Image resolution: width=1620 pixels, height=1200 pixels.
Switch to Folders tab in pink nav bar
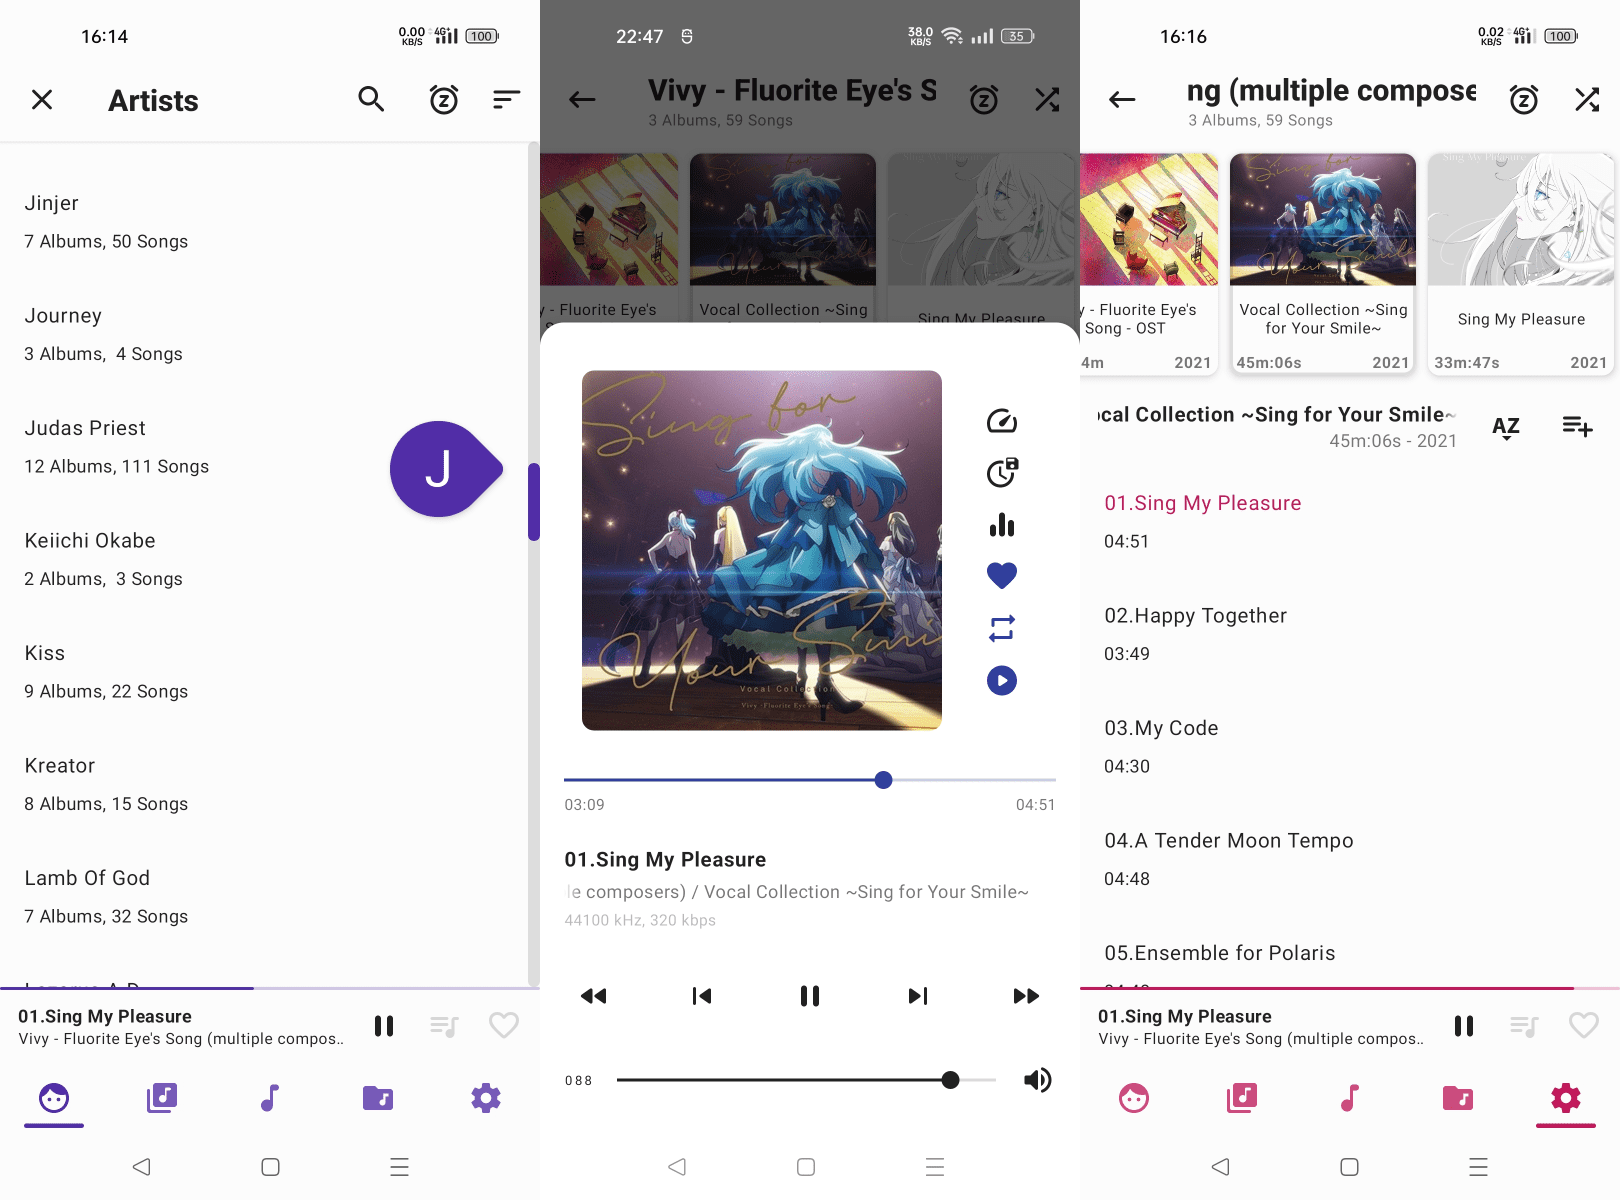pyautogui.click(x=1458, y=1098)
